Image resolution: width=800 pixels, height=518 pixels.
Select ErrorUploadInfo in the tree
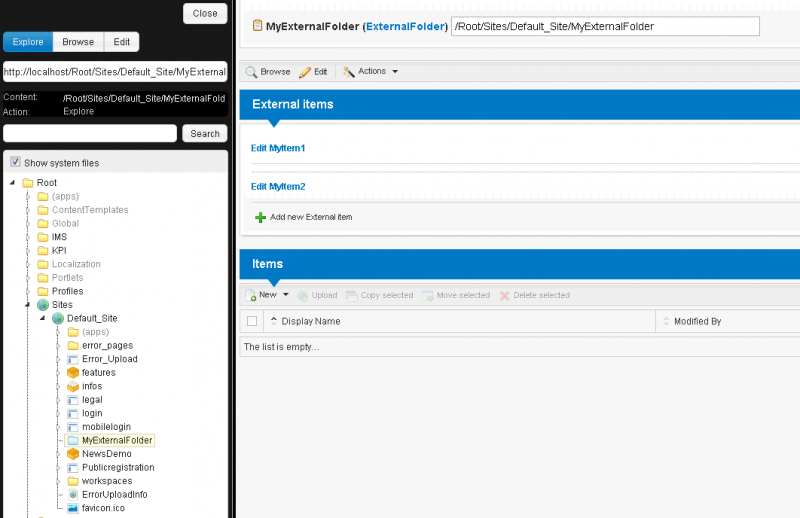(x=114, y=495)
